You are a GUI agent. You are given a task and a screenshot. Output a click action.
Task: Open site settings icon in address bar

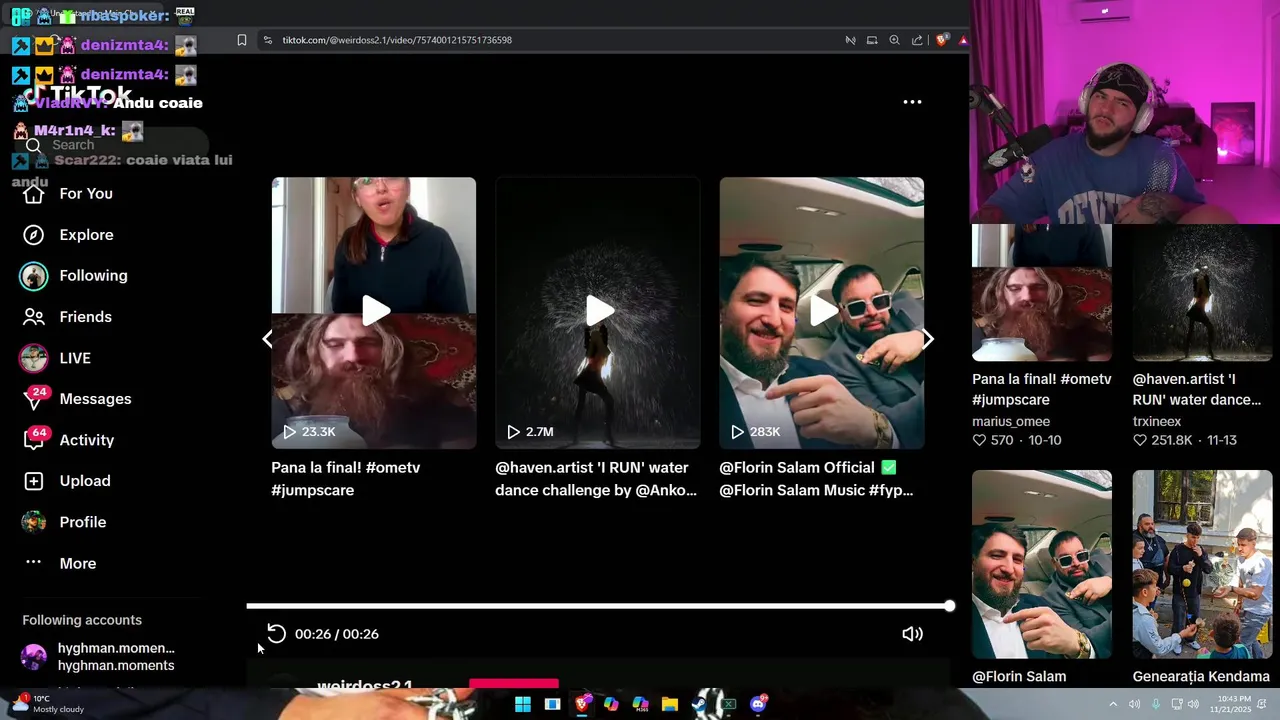click(x=267, y=40)
